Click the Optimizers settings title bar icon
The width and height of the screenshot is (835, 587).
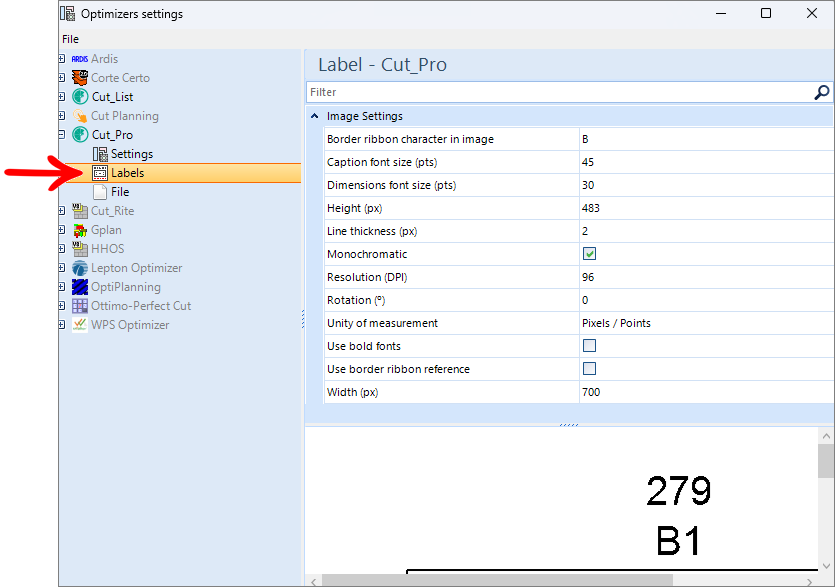(68, 13)
